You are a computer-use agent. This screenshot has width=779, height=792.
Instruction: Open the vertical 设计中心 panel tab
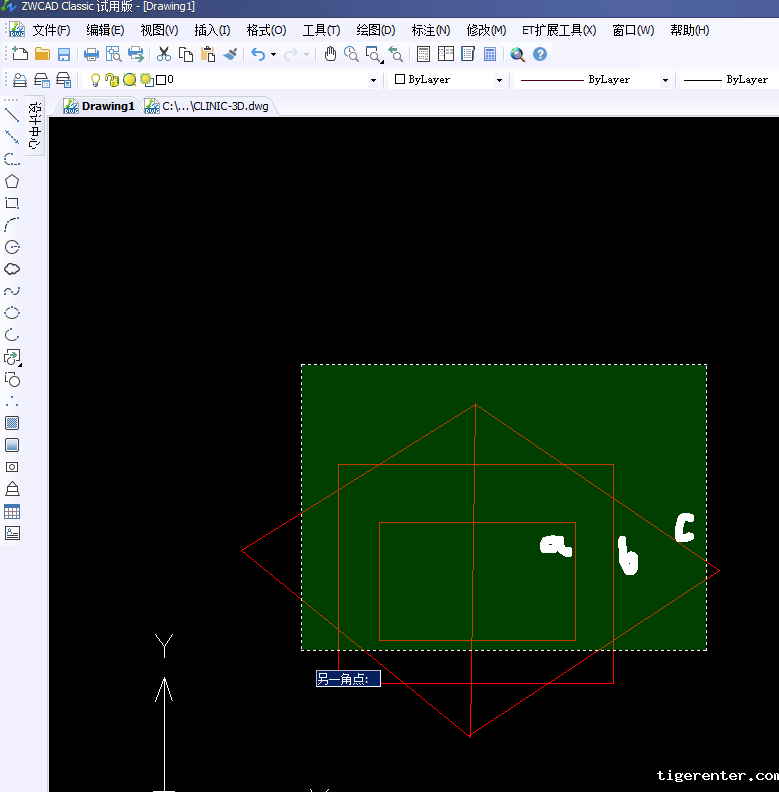pyautogui.click(x=35, y=125)
